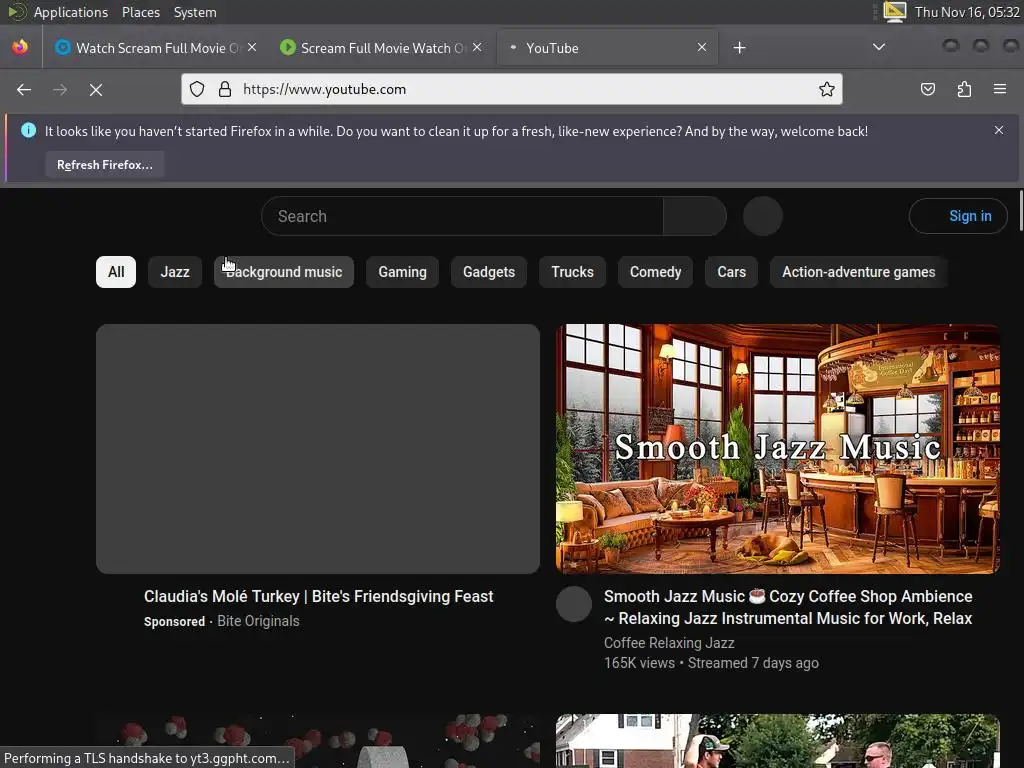Viewport: 1024px width, 768px height.
Task: Select the Jazz filter chip
Action: [175, 272]
